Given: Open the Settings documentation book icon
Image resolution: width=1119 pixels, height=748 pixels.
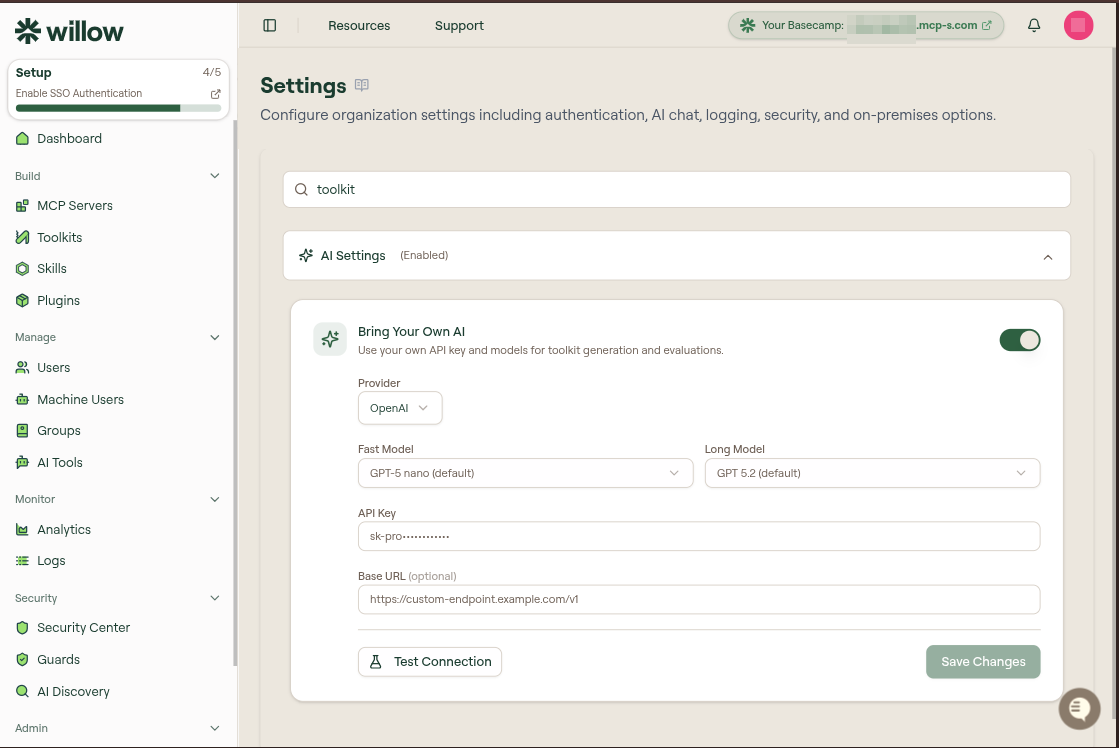Looking at the screenshot, I should pyautogui.click(x=362, y=86).
